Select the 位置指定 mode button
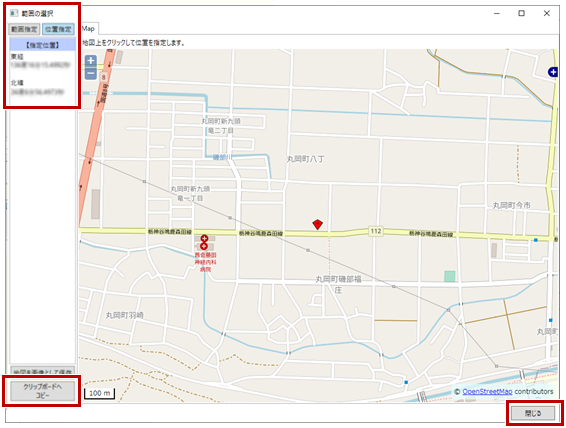 58,29
